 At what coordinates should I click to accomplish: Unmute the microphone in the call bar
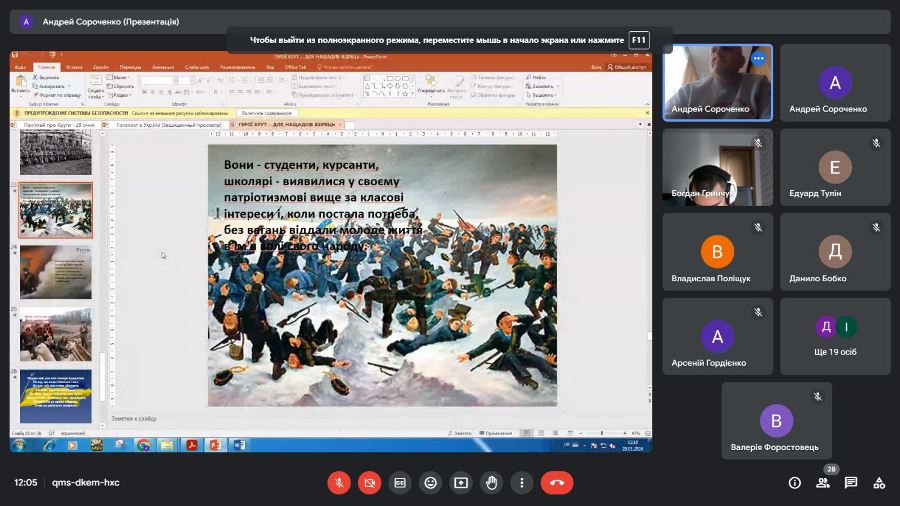[339, 482]
